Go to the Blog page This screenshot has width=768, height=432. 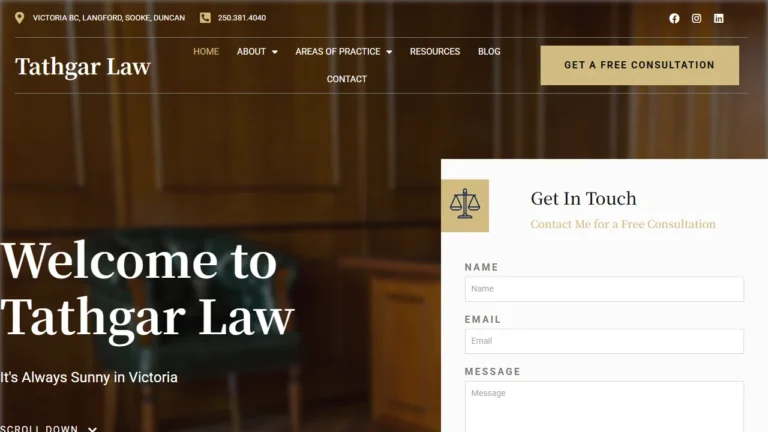(x=489, y=51)
